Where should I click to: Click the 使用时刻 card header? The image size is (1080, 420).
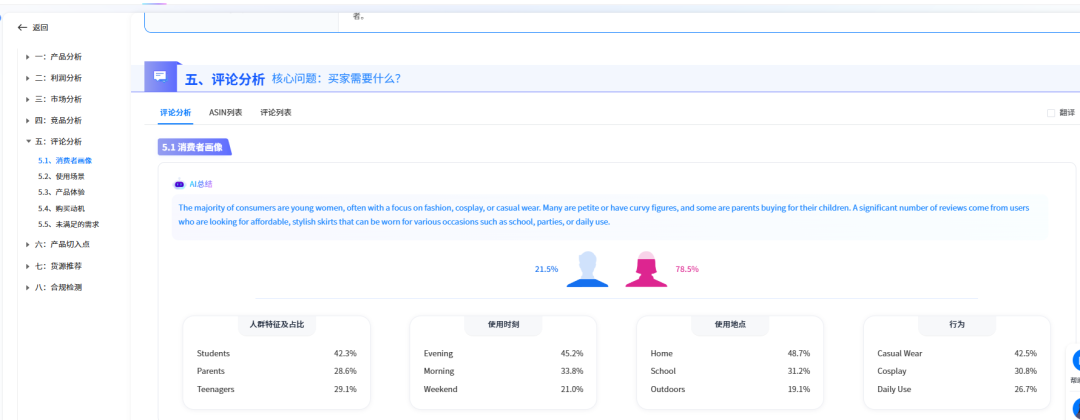click(503, 324)
